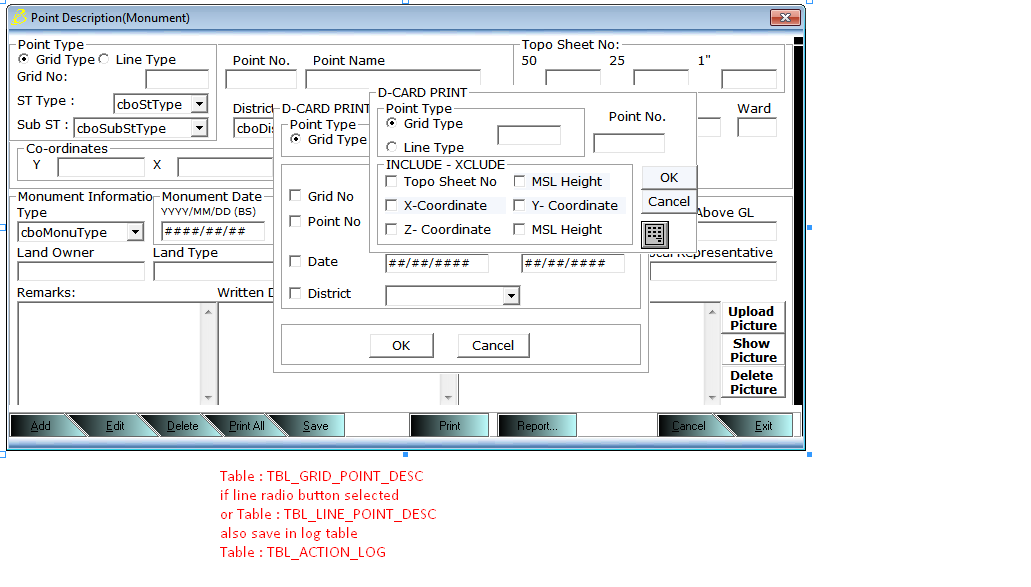Expand the cboSubStType combo box
Image resolution: width=1031 pixels, height=587 pixels.
click(x=199, y=128)
